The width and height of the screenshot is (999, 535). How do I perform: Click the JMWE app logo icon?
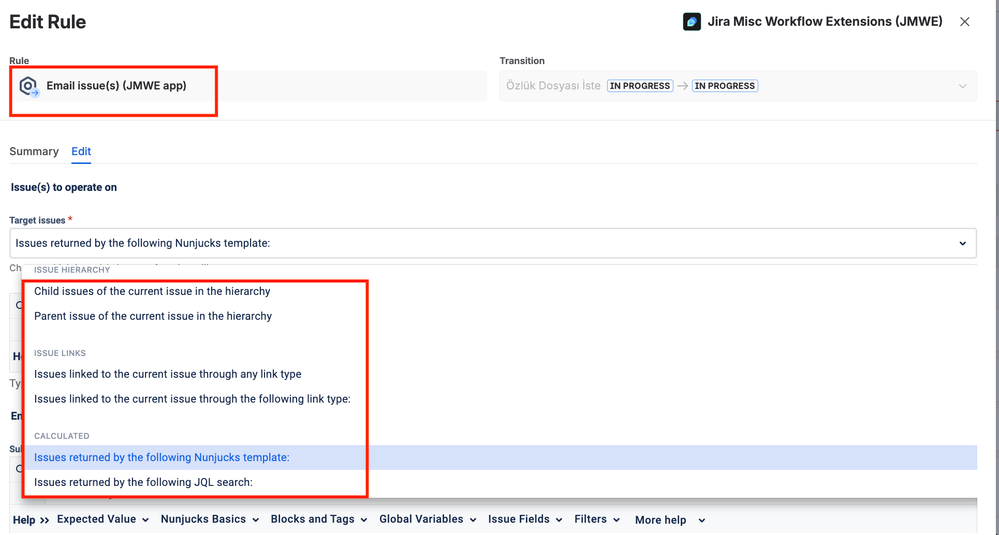[692, 22]
